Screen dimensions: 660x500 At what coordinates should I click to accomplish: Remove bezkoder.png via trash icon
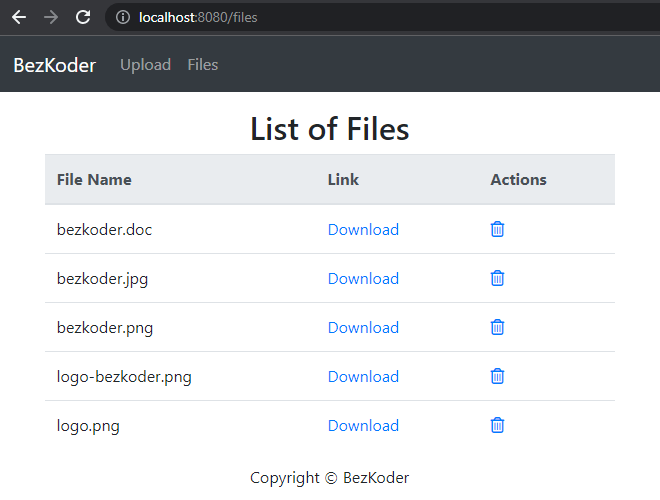pyautogui.click(x=497, y=327)
